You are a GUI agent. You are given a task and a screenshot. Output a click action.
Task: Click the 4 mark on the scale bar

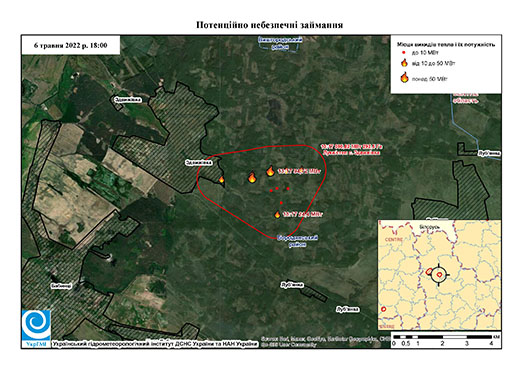tap(491, 343)
